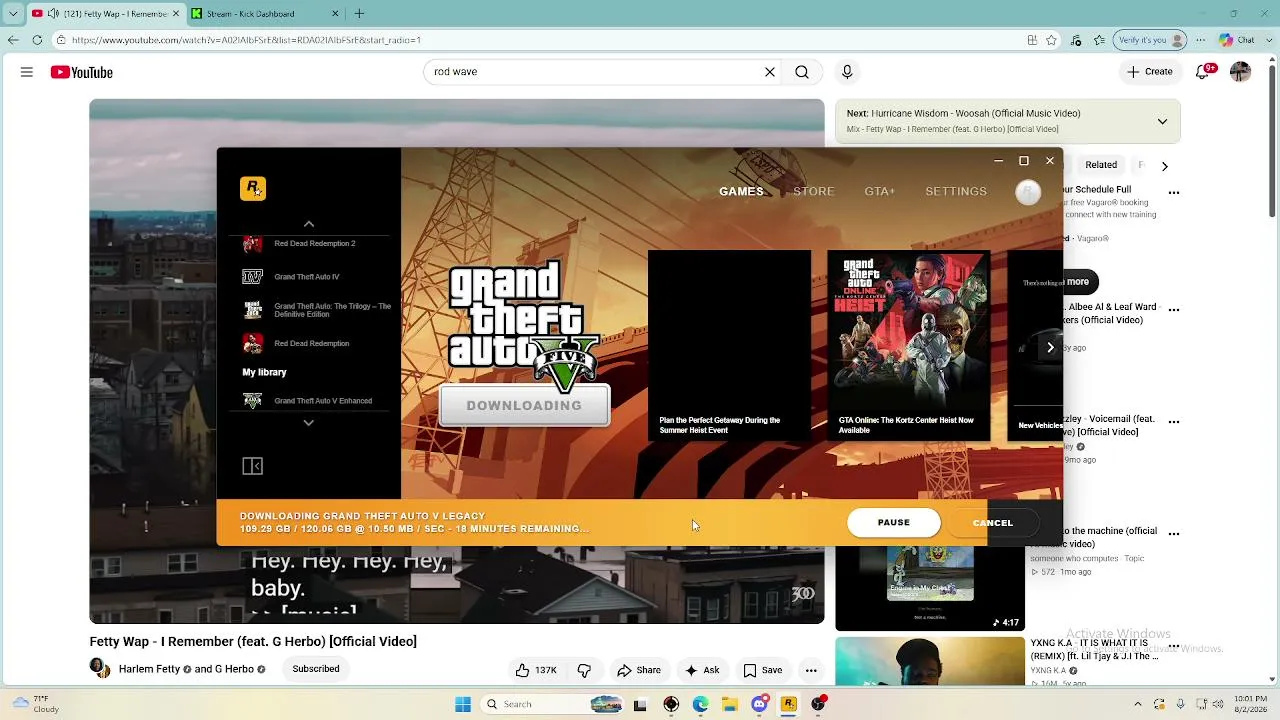Click the YouTube search field with 'rod wave'
The width and height of the screenshot is (1280, 720).
click(x=595, y=72)
